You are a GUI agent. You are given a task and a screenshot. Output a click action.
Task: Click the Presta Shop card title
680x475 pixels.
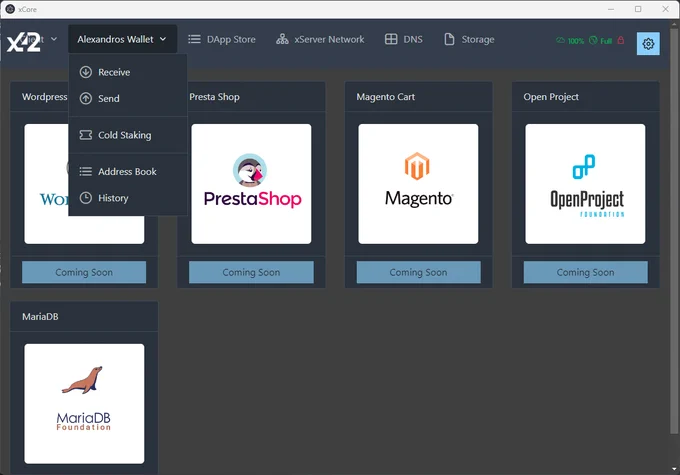point(214,97)
